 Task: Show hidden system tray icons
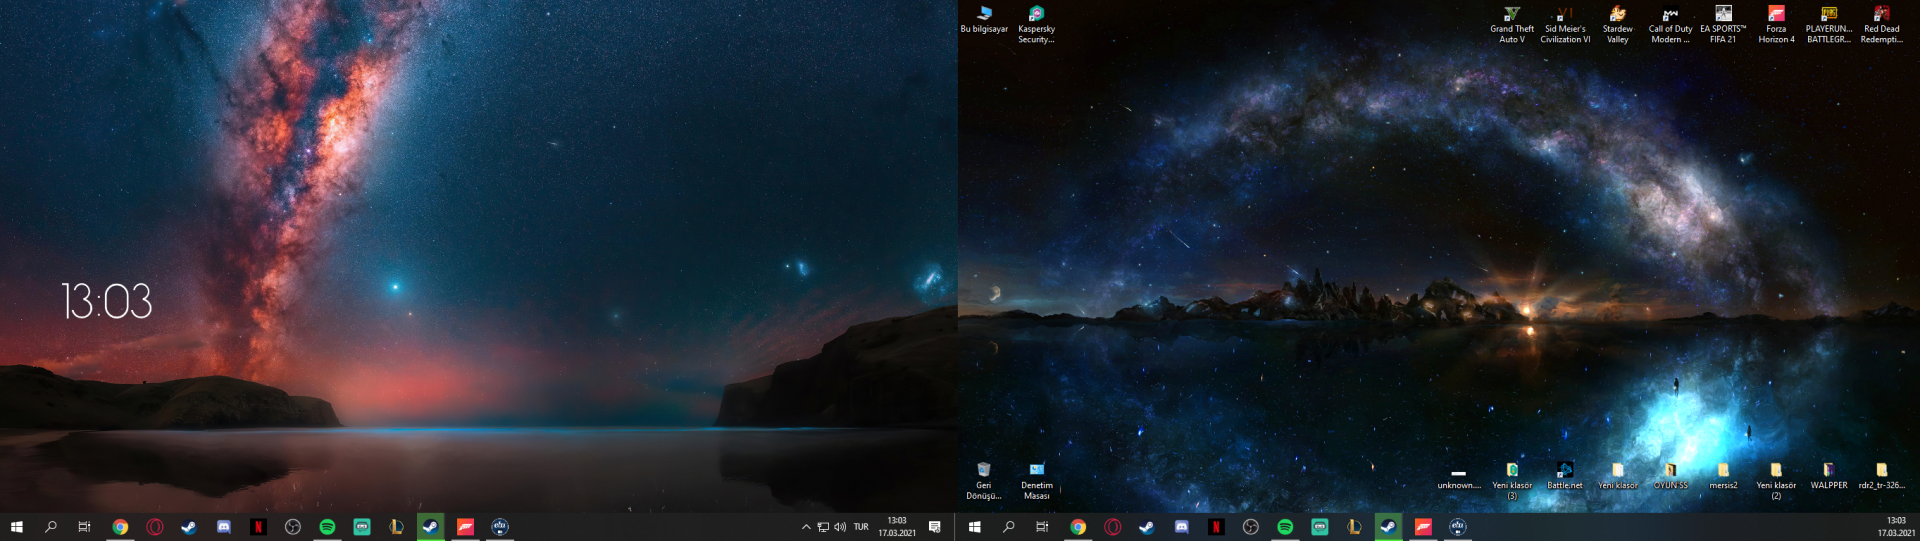click(x=806, y=527)
